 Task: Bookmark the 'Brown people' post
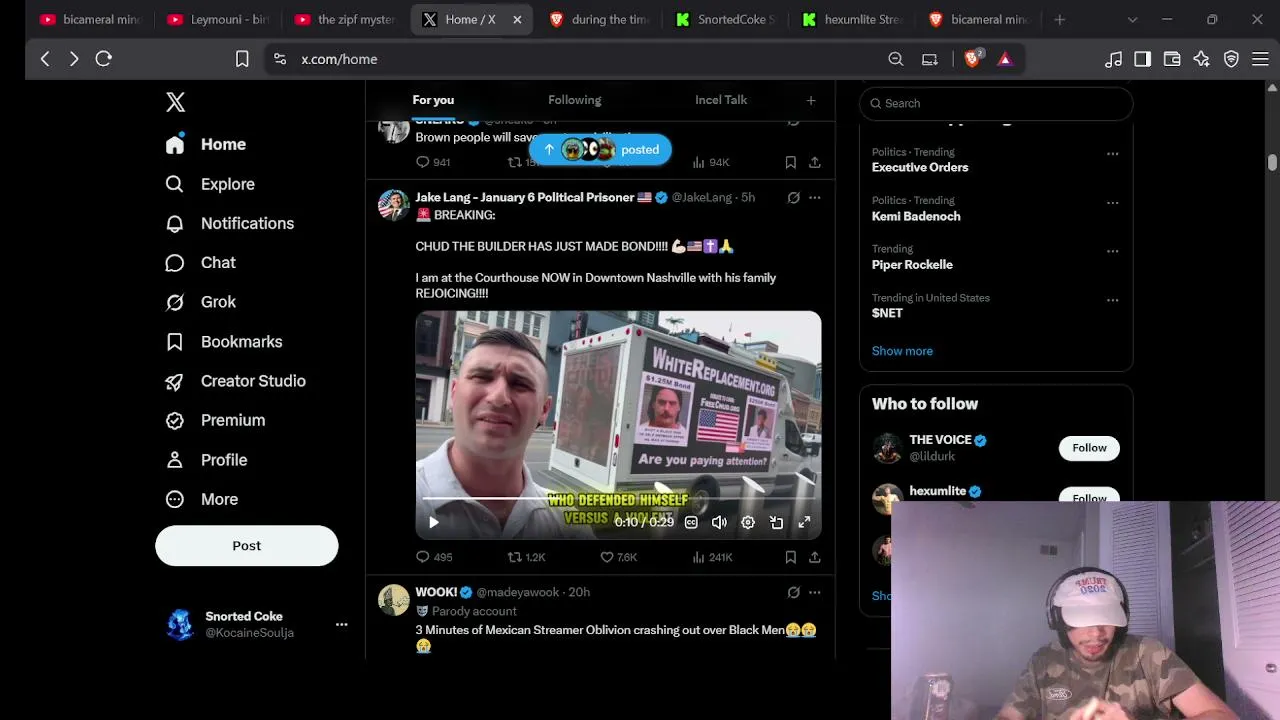790,162
